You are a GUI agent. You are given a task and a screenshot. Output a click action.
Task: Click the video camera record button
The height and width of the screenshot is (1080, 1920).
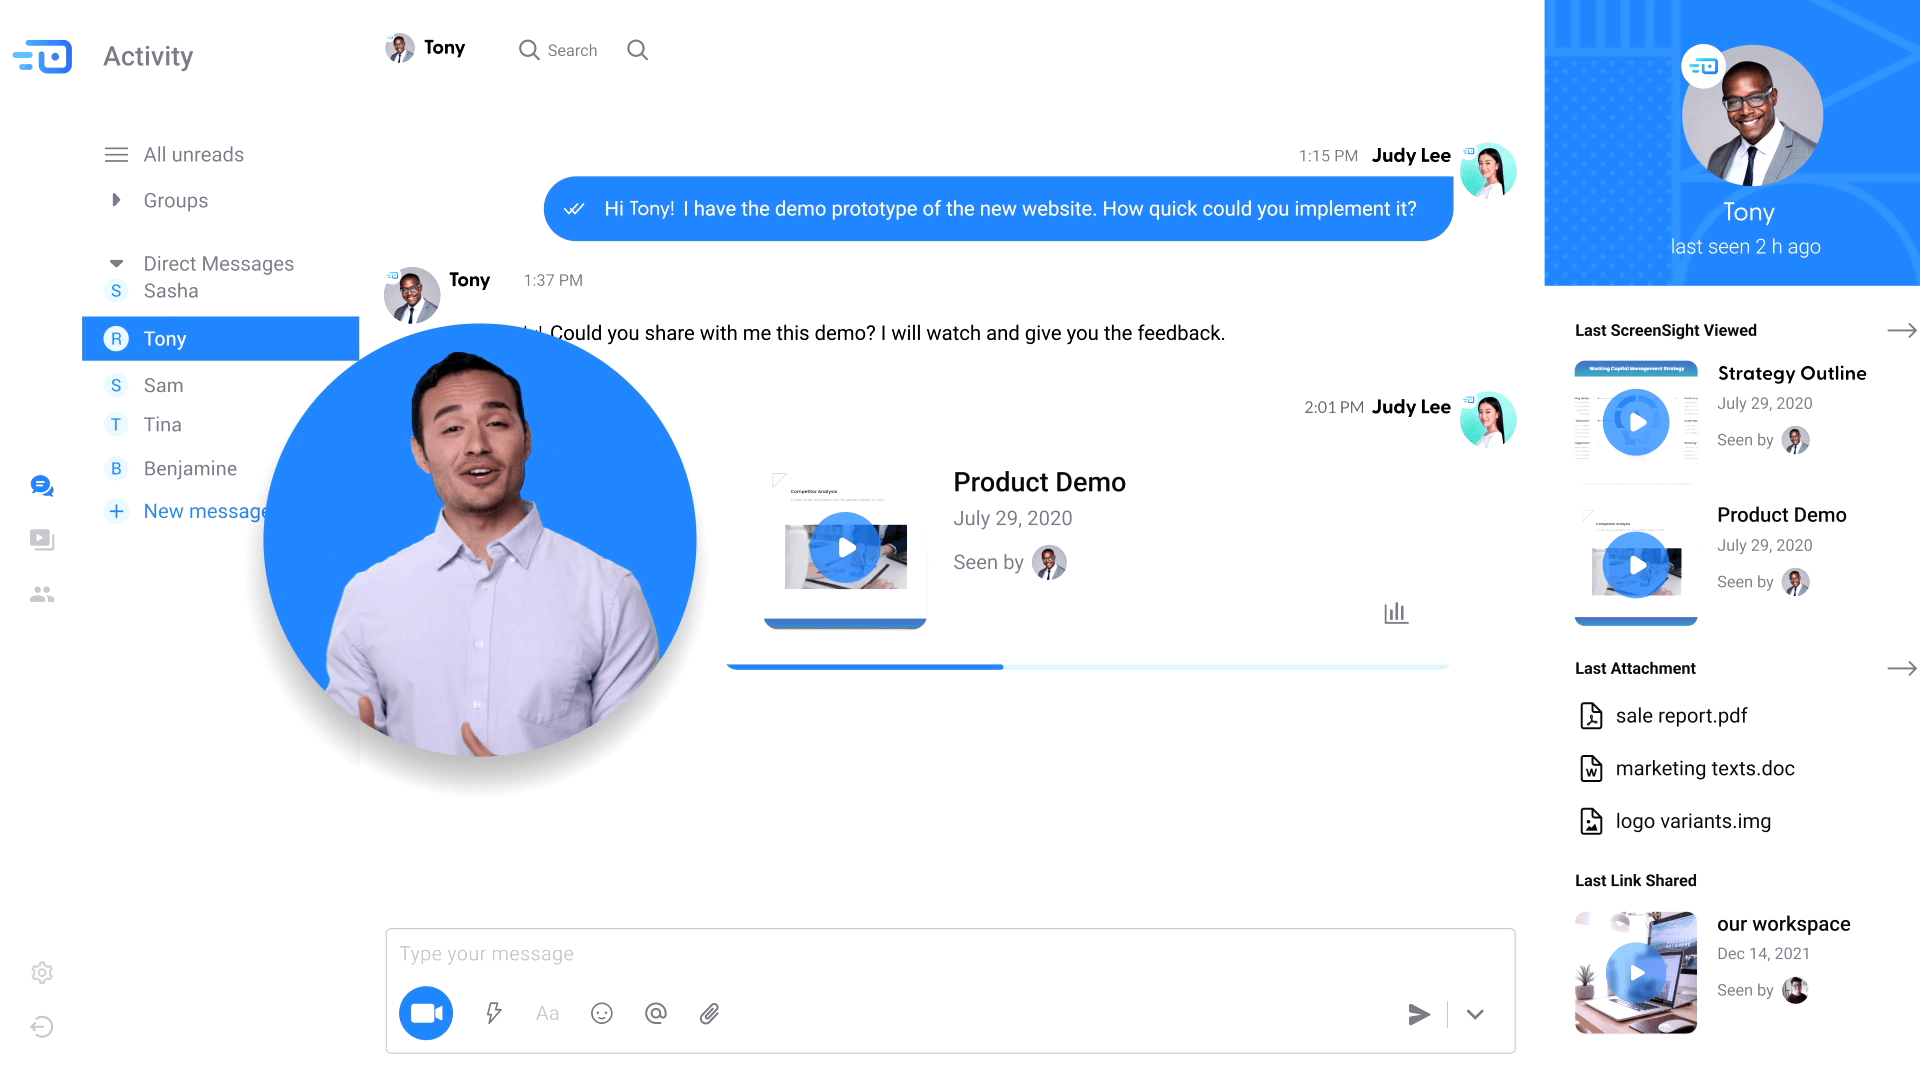pos(426,1013)
